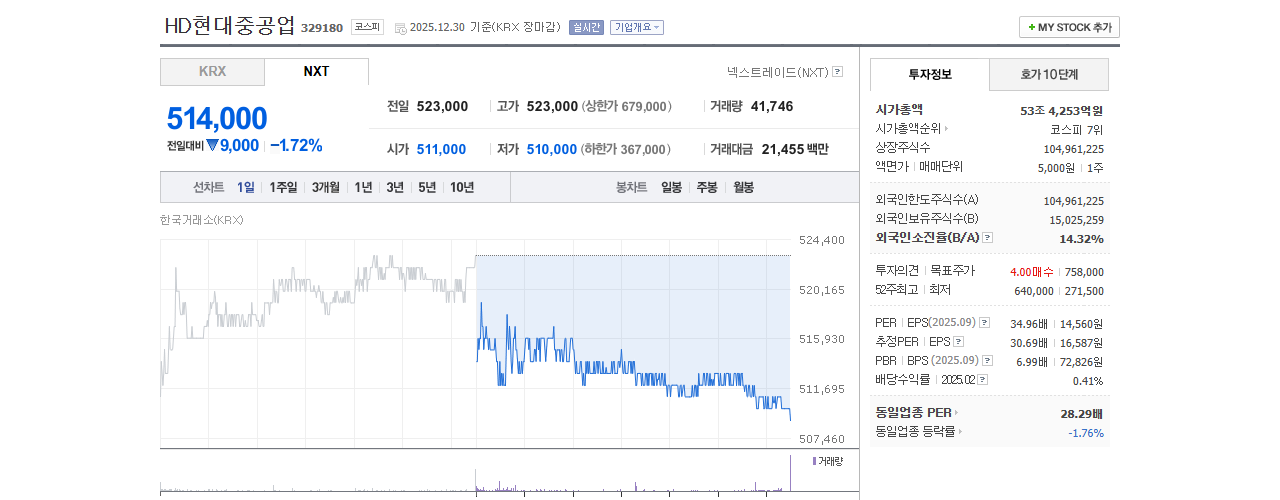Click the -1.72% change rate
Viewport: 1280px width, 500px height.
(296, 145)
